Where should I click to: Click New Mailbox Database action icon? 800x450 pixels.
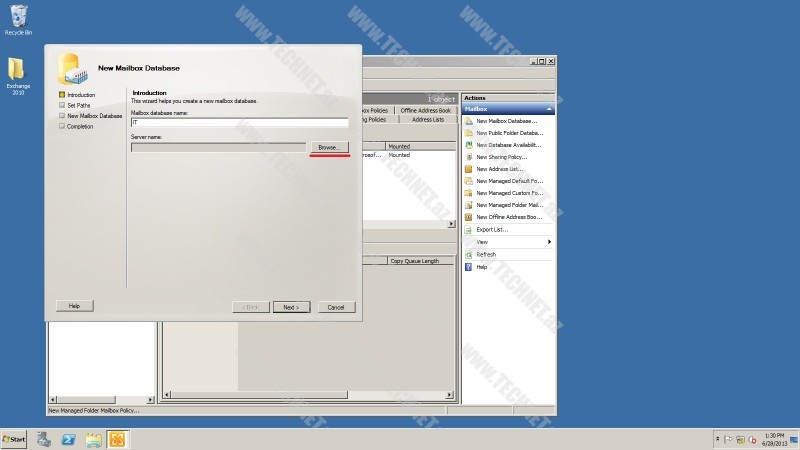click(468, 121)
